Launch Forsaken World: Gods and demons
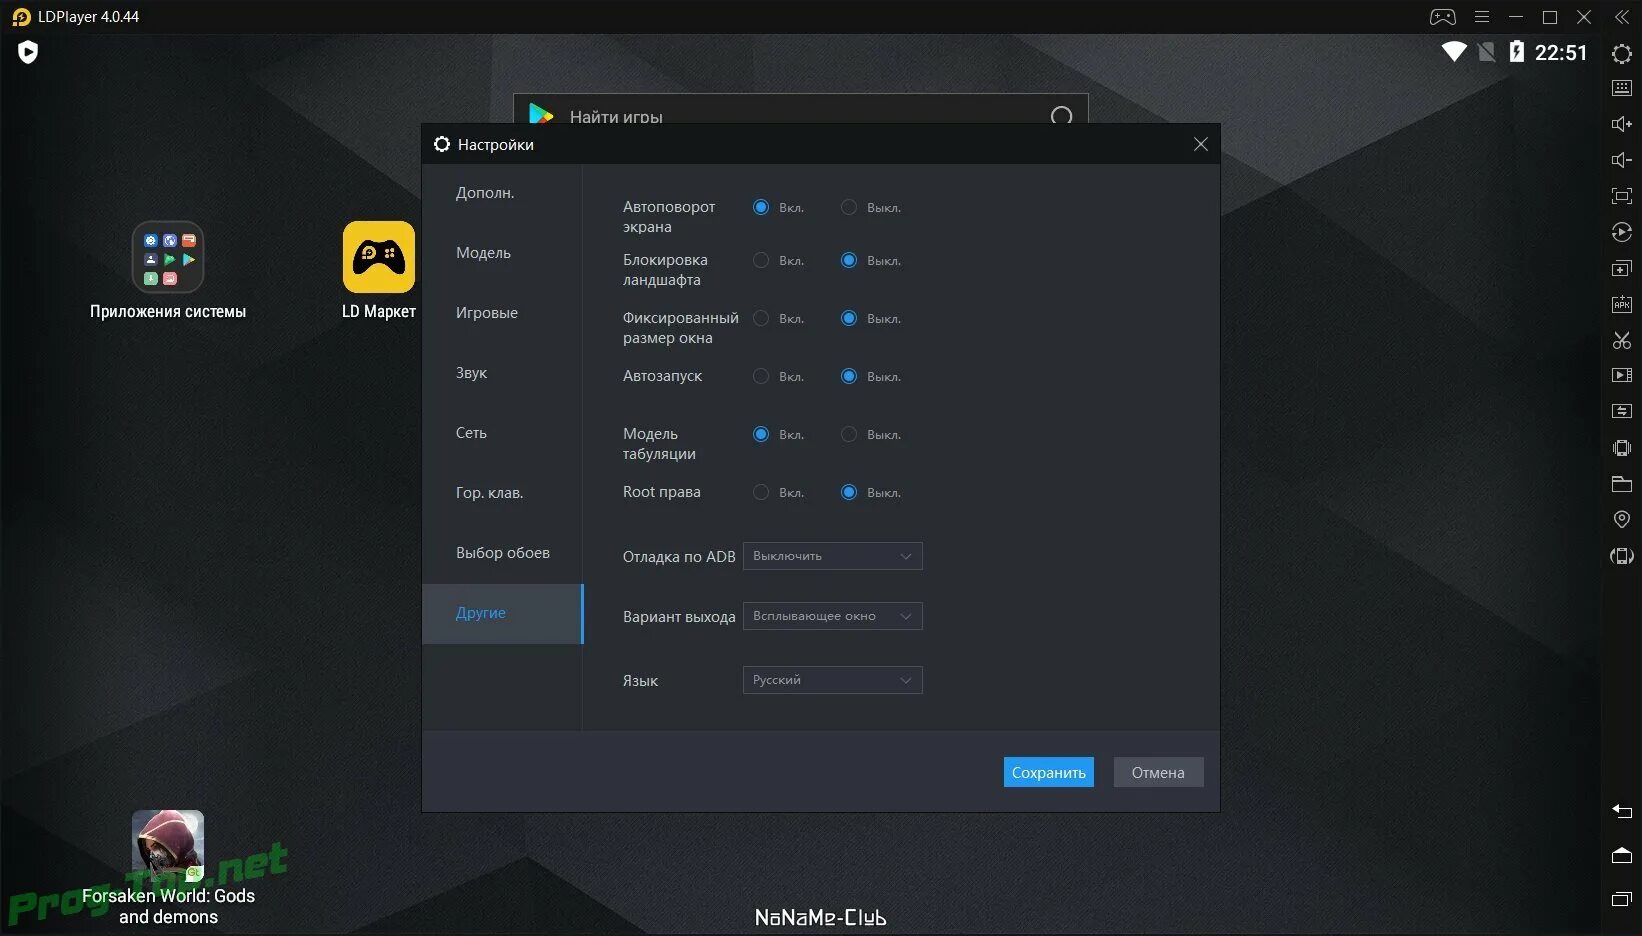The image size is (1642, 936). 168,846
